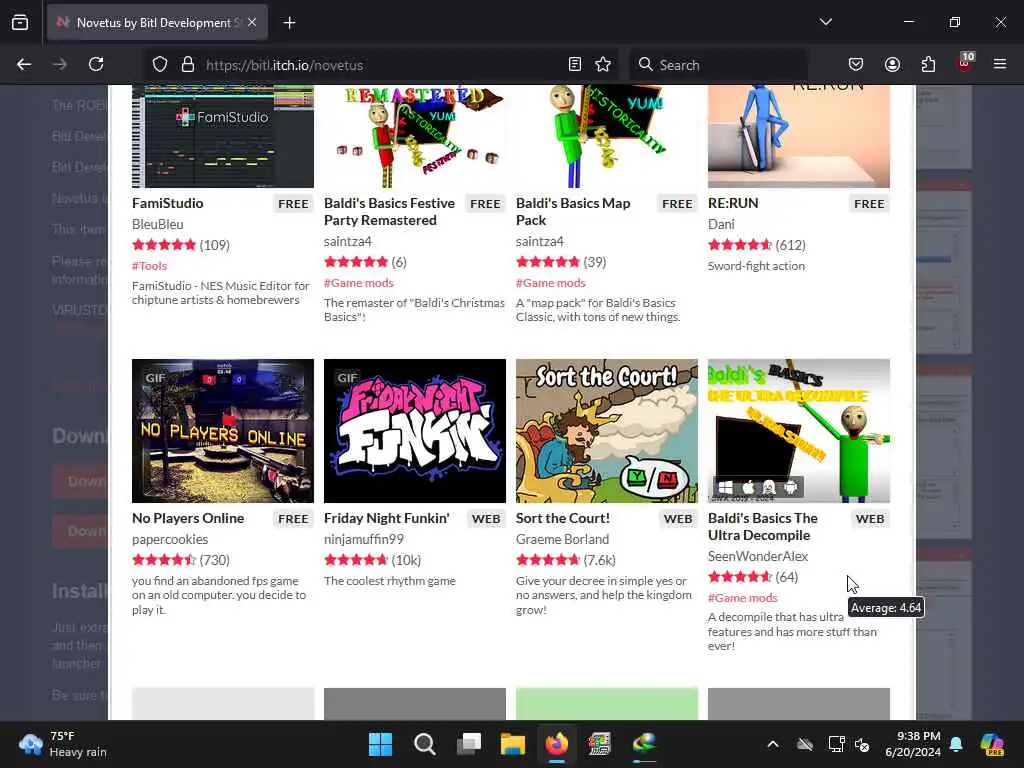Open Windows taskbar search
1024x768 pixels.
pos(424,744)
